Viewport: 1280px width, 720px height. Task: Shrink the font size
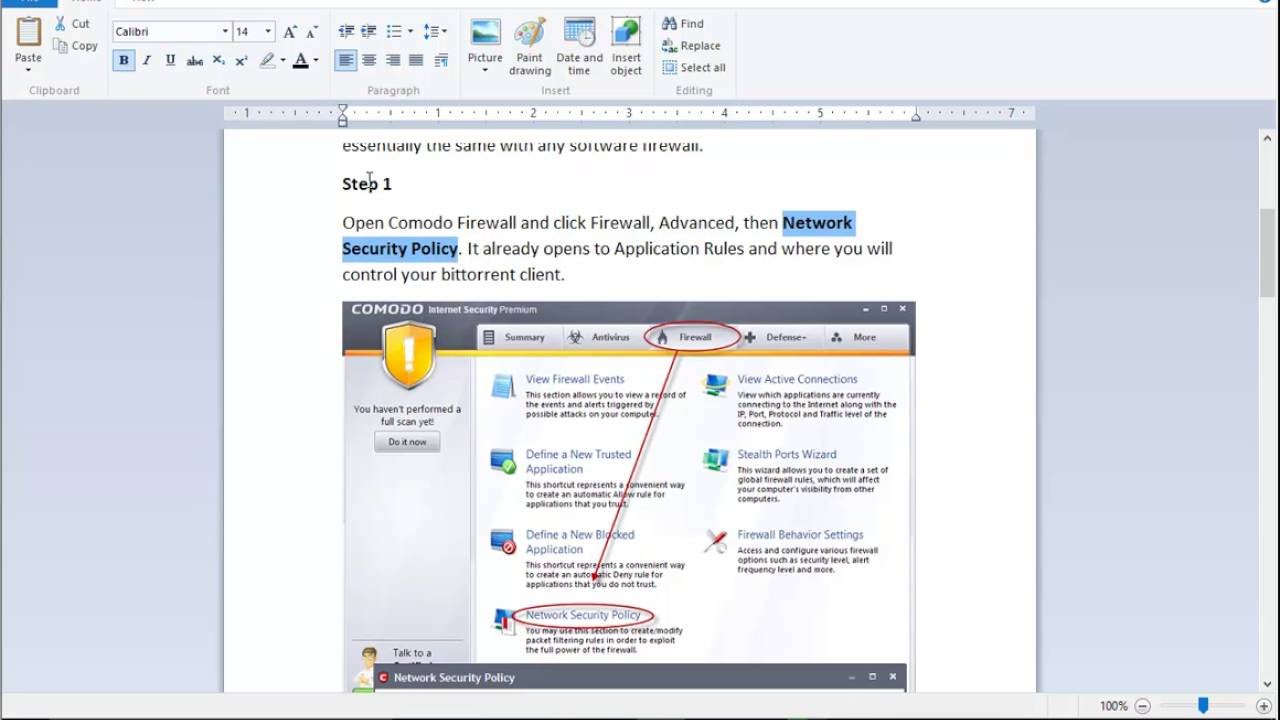tap(312, 32)
